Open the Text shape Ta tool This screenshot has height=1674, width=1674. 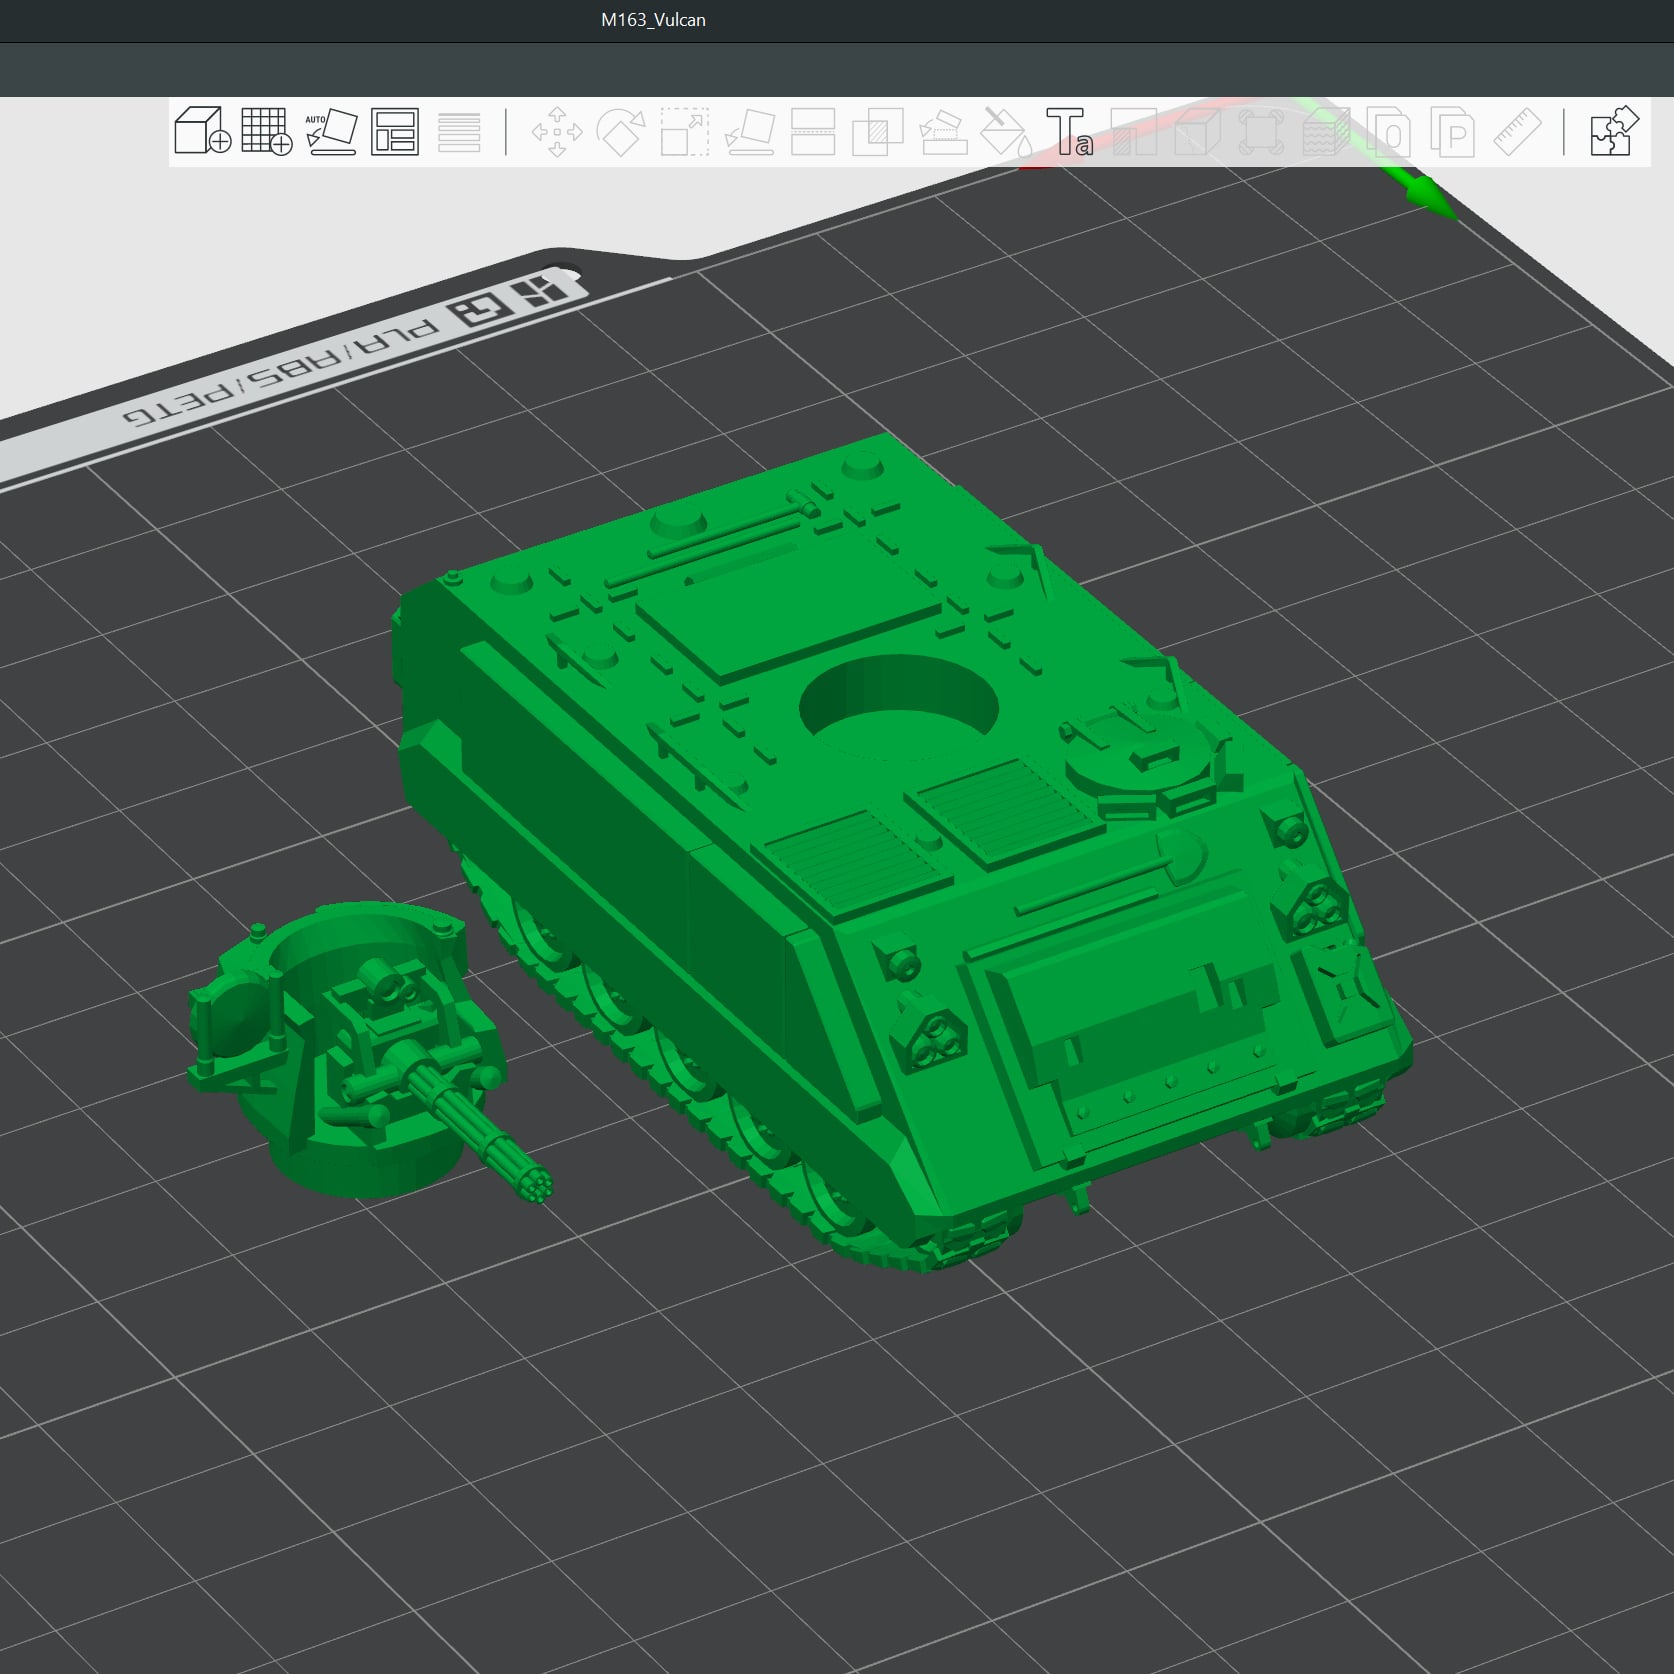click(1070, 131)
